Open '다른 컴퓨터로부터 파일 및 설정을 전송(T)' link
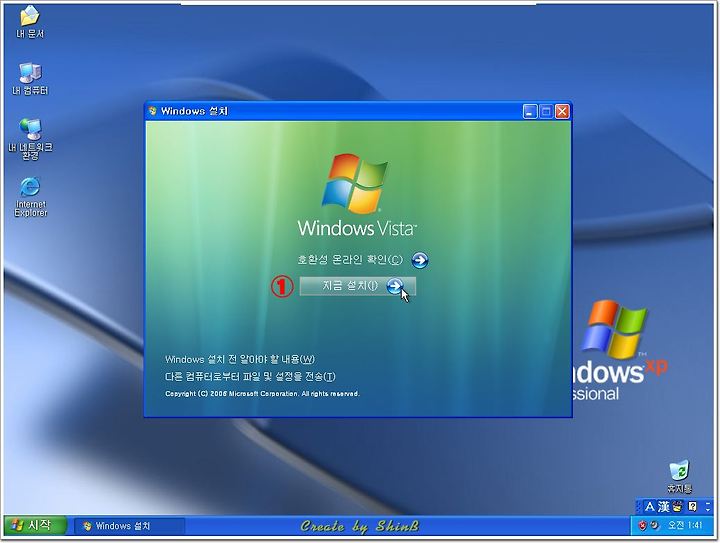 click(250, 376)
